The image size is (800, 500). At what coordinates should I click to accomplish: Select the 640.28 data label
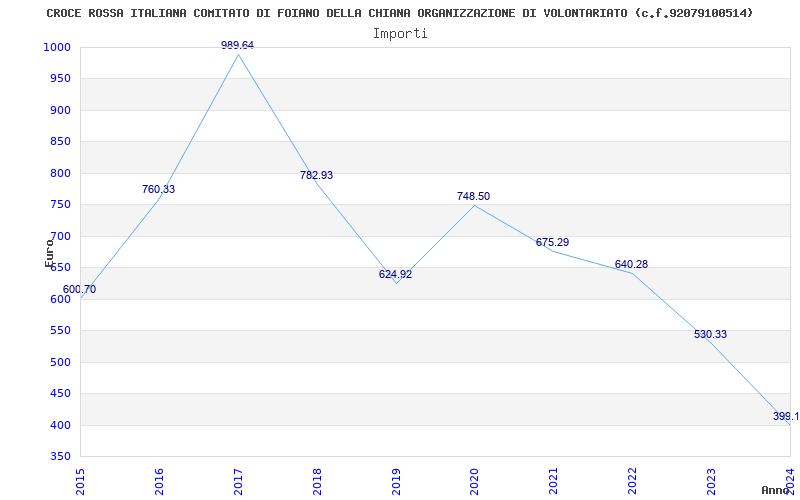631,264
